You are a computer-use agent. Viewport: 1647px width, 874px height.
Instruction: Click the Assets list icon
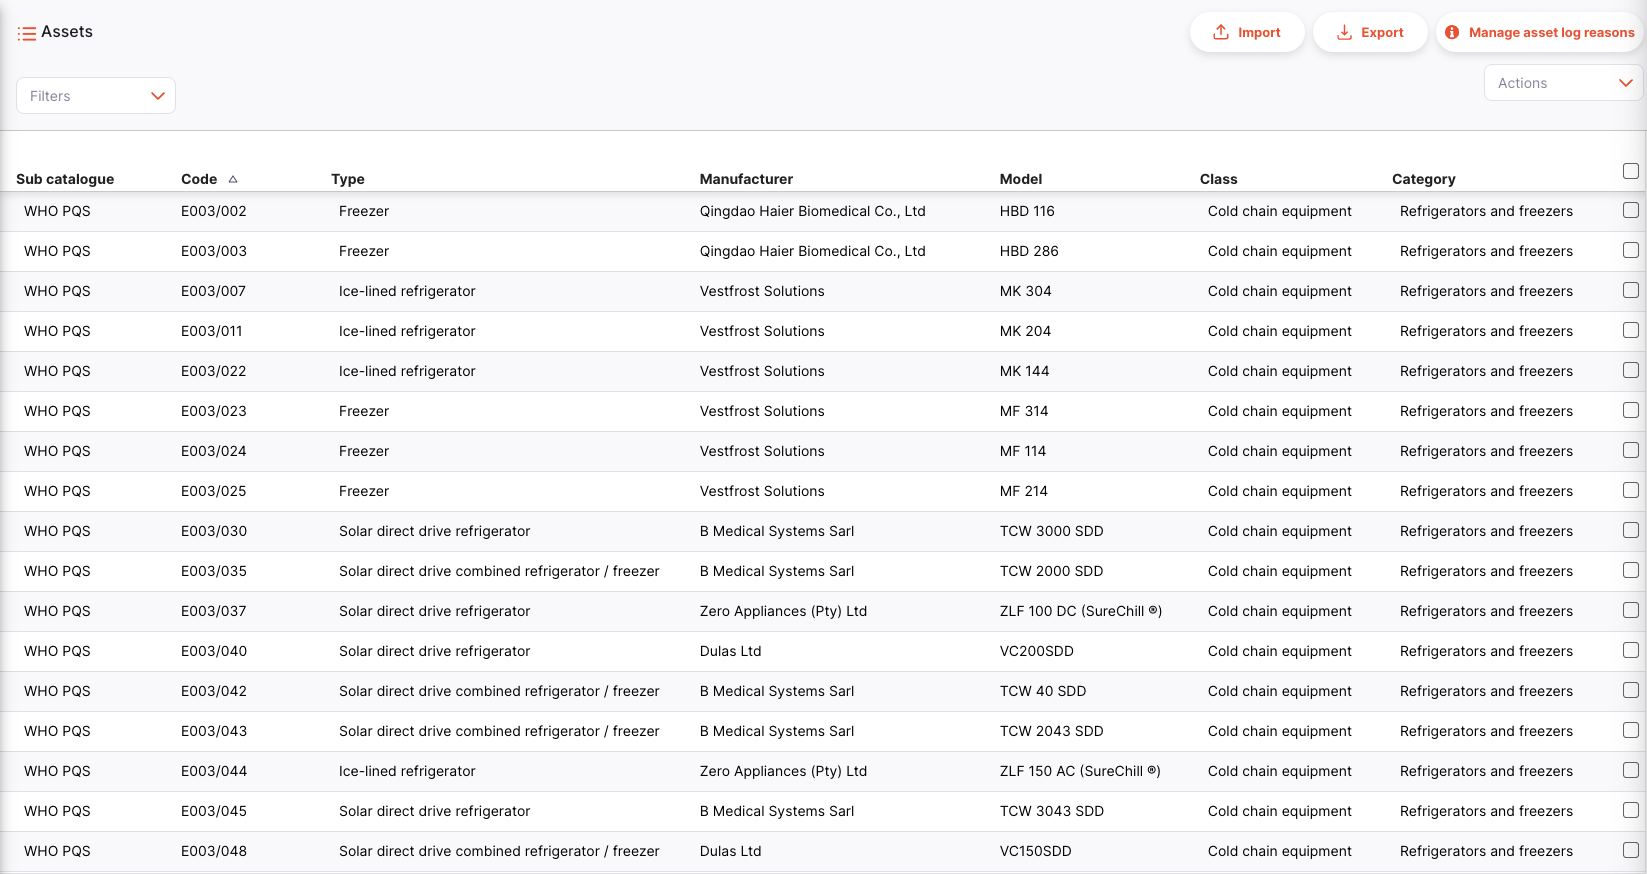[26, 34]
